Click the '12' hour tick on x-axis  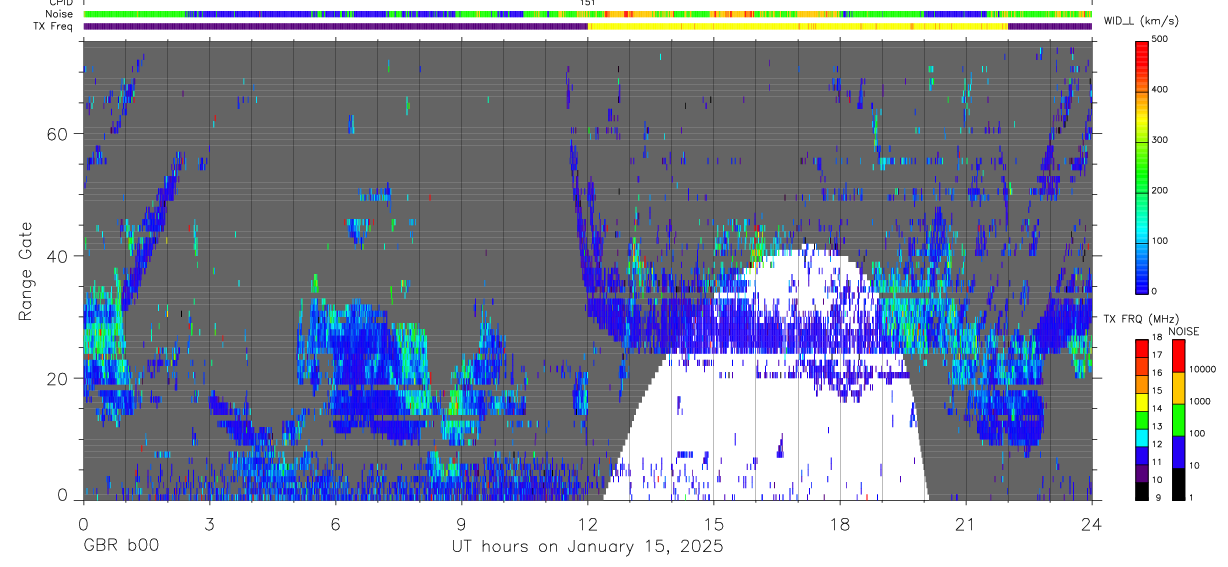tap(587, 523)
